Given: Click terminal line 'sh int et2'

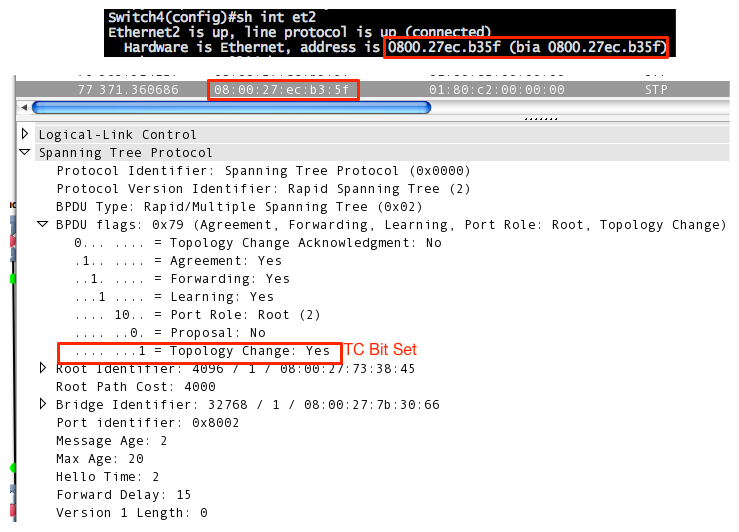Looking at the screenshot, I should coord(212,17).
